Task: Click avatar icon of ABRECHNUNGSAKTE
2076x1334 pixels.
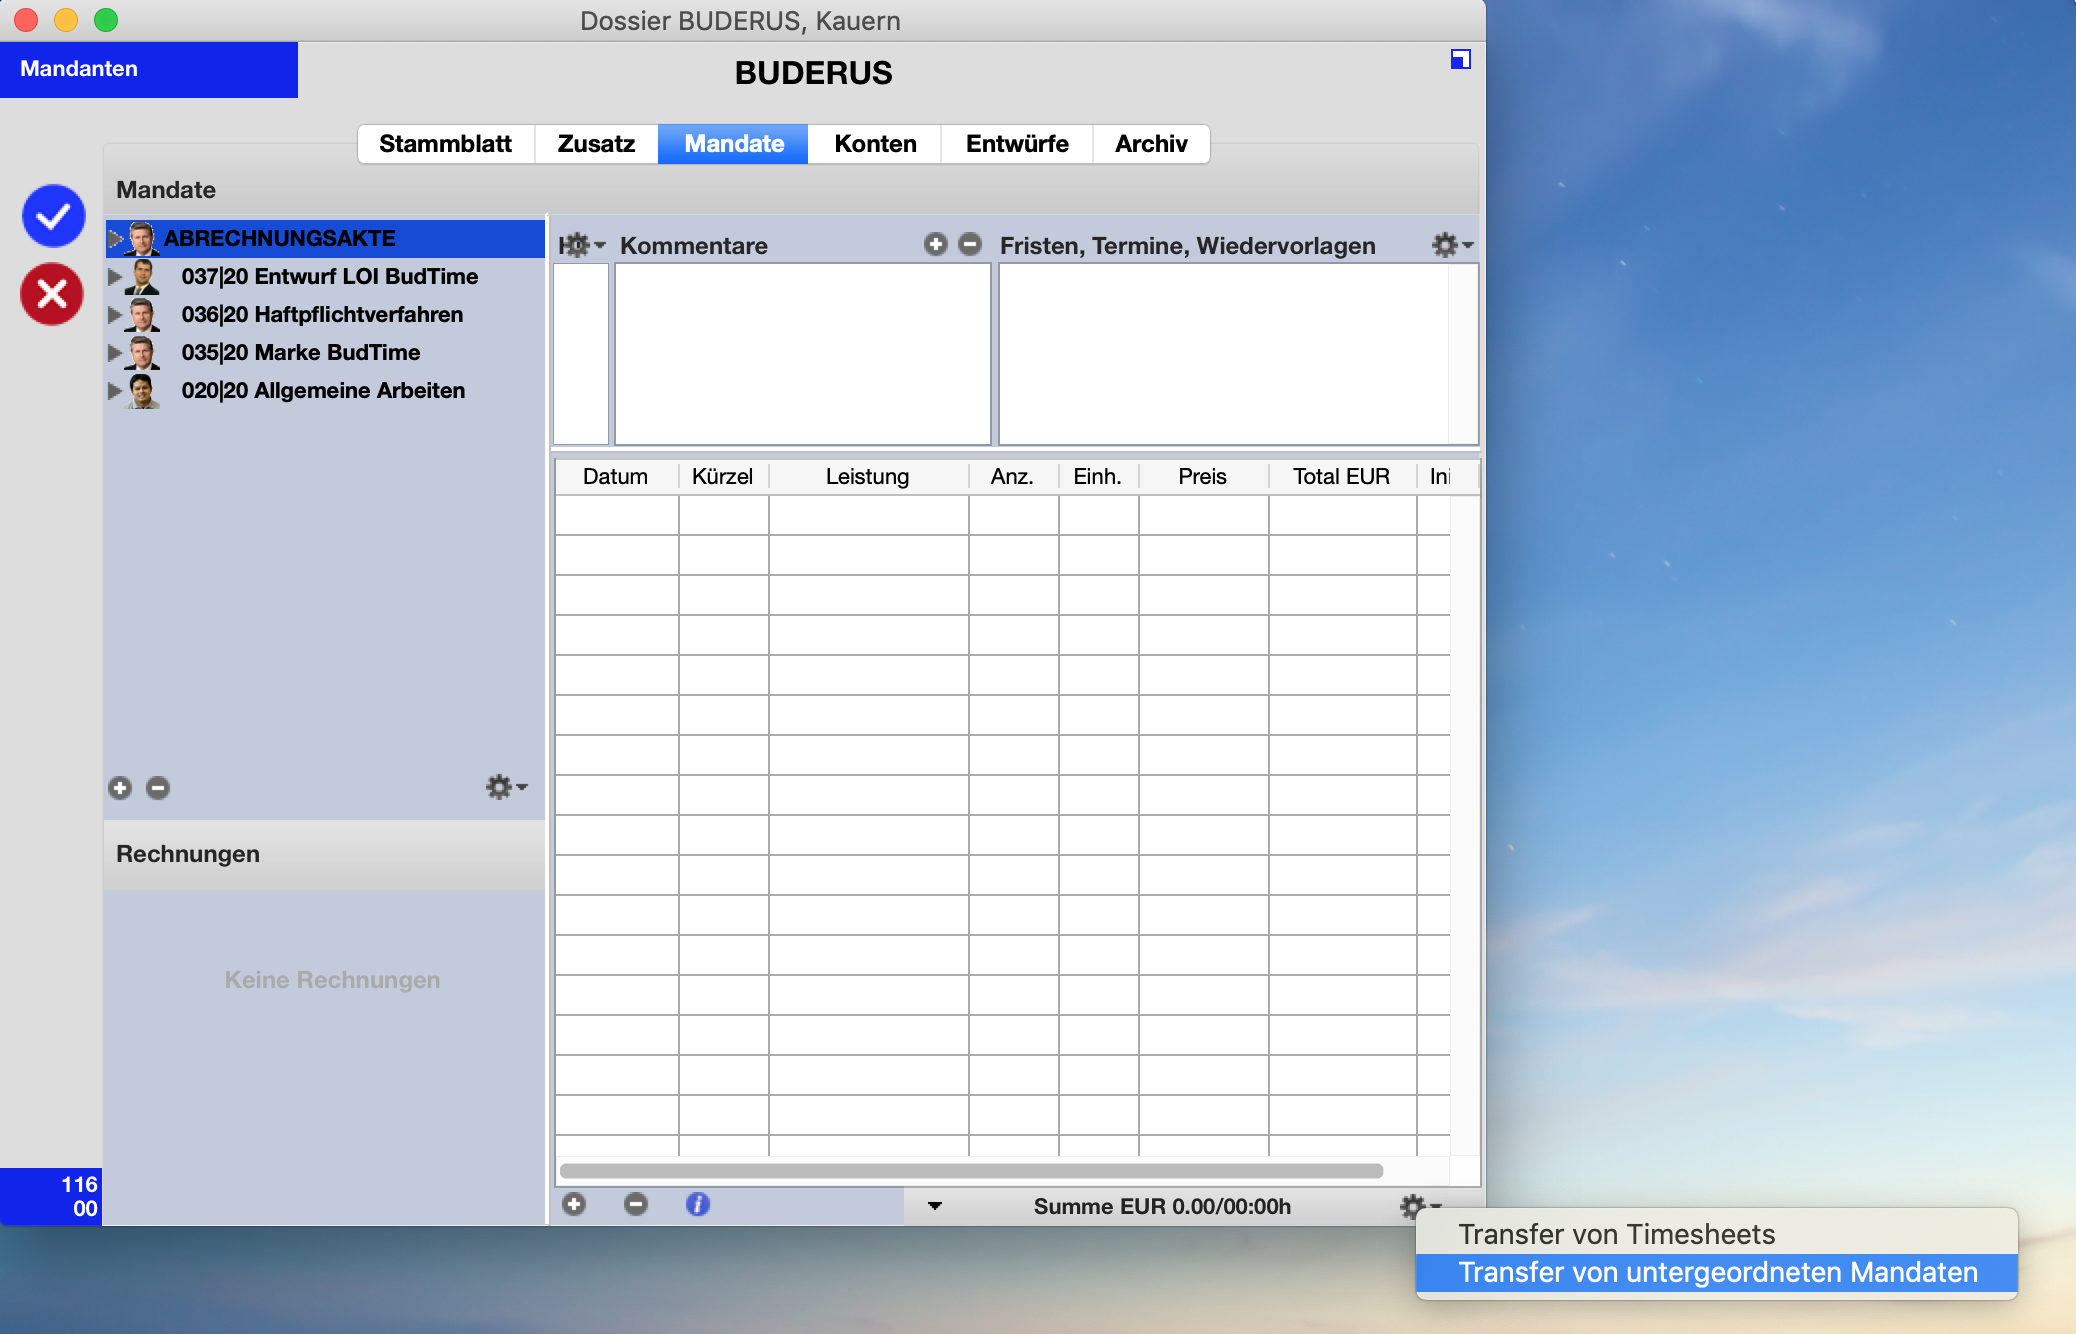Action: click(x=142, y=239)
